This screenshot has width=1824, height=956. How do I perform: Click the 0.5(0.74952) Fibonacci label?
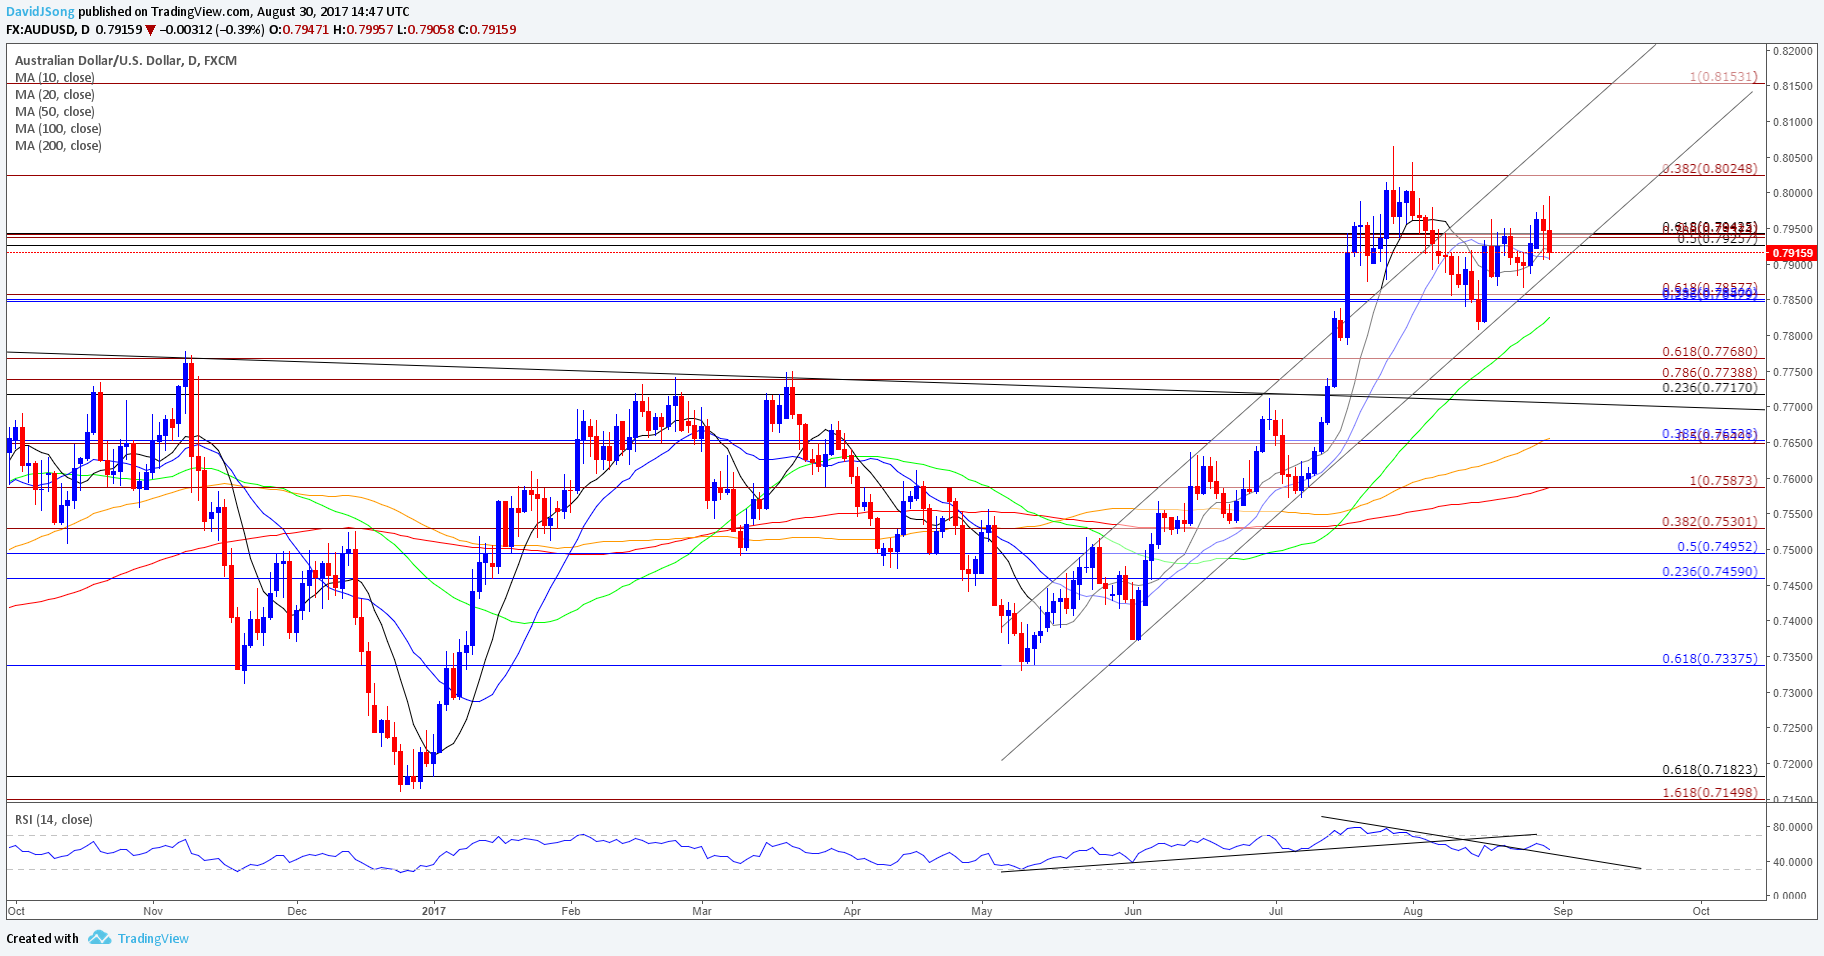click(x=1717, y=546)
